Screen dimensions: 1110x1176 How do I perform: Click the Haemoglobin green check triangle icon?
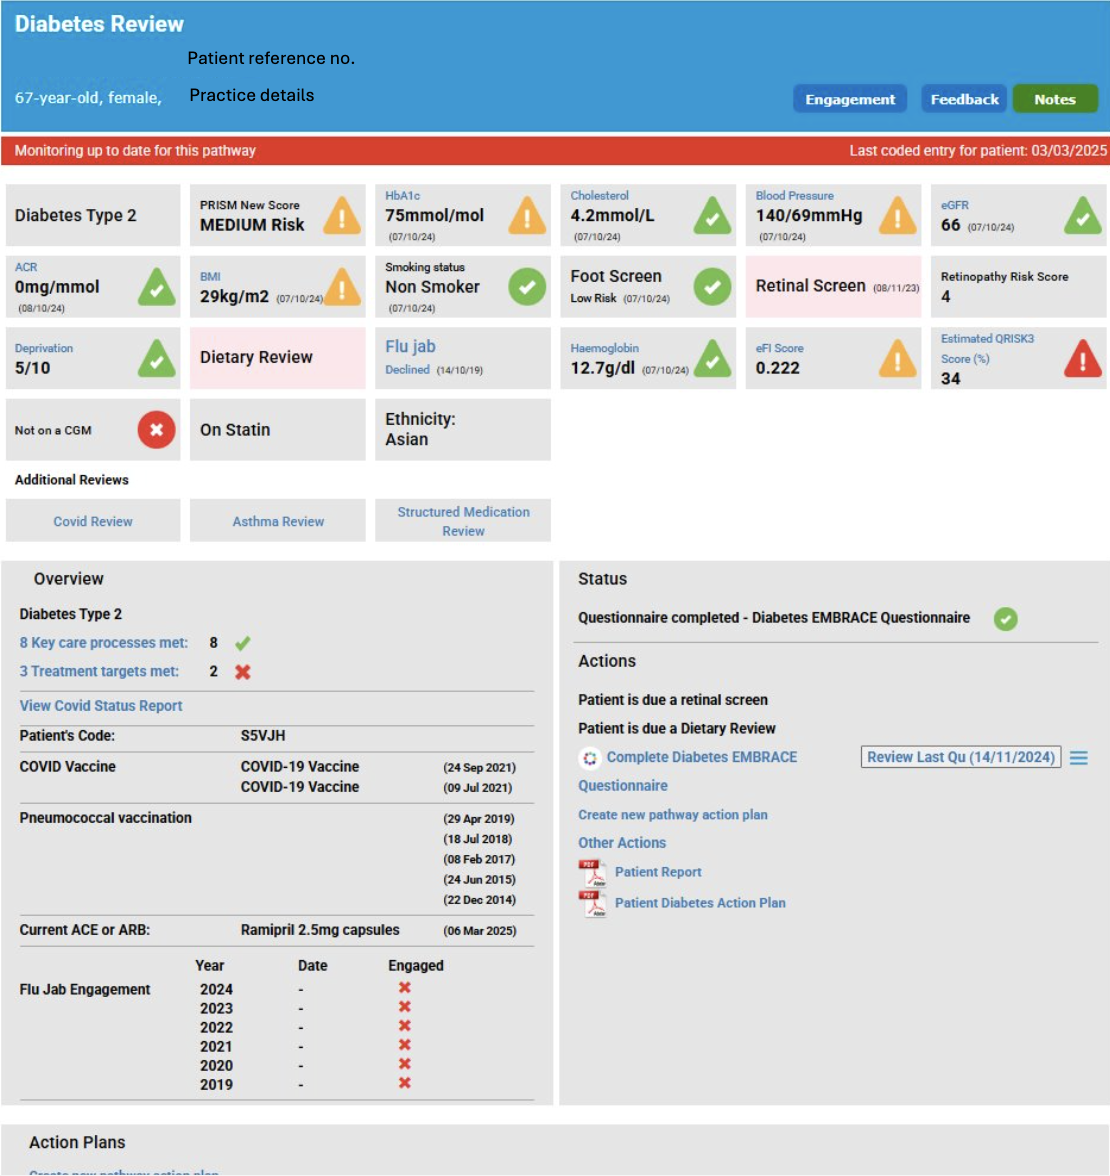(712, 358)
